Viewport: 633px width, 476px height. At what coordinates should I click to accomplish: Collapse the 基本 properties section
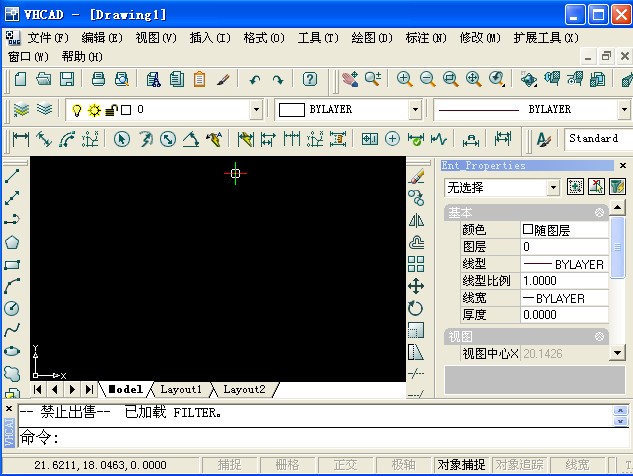click(599, 212)
